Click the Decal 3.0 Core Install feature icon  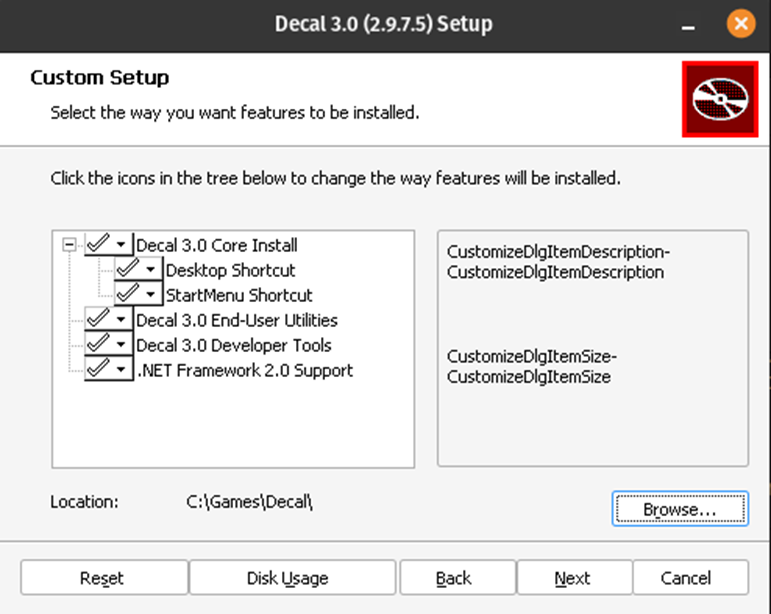pyautogui.click(x=108, y=245)
